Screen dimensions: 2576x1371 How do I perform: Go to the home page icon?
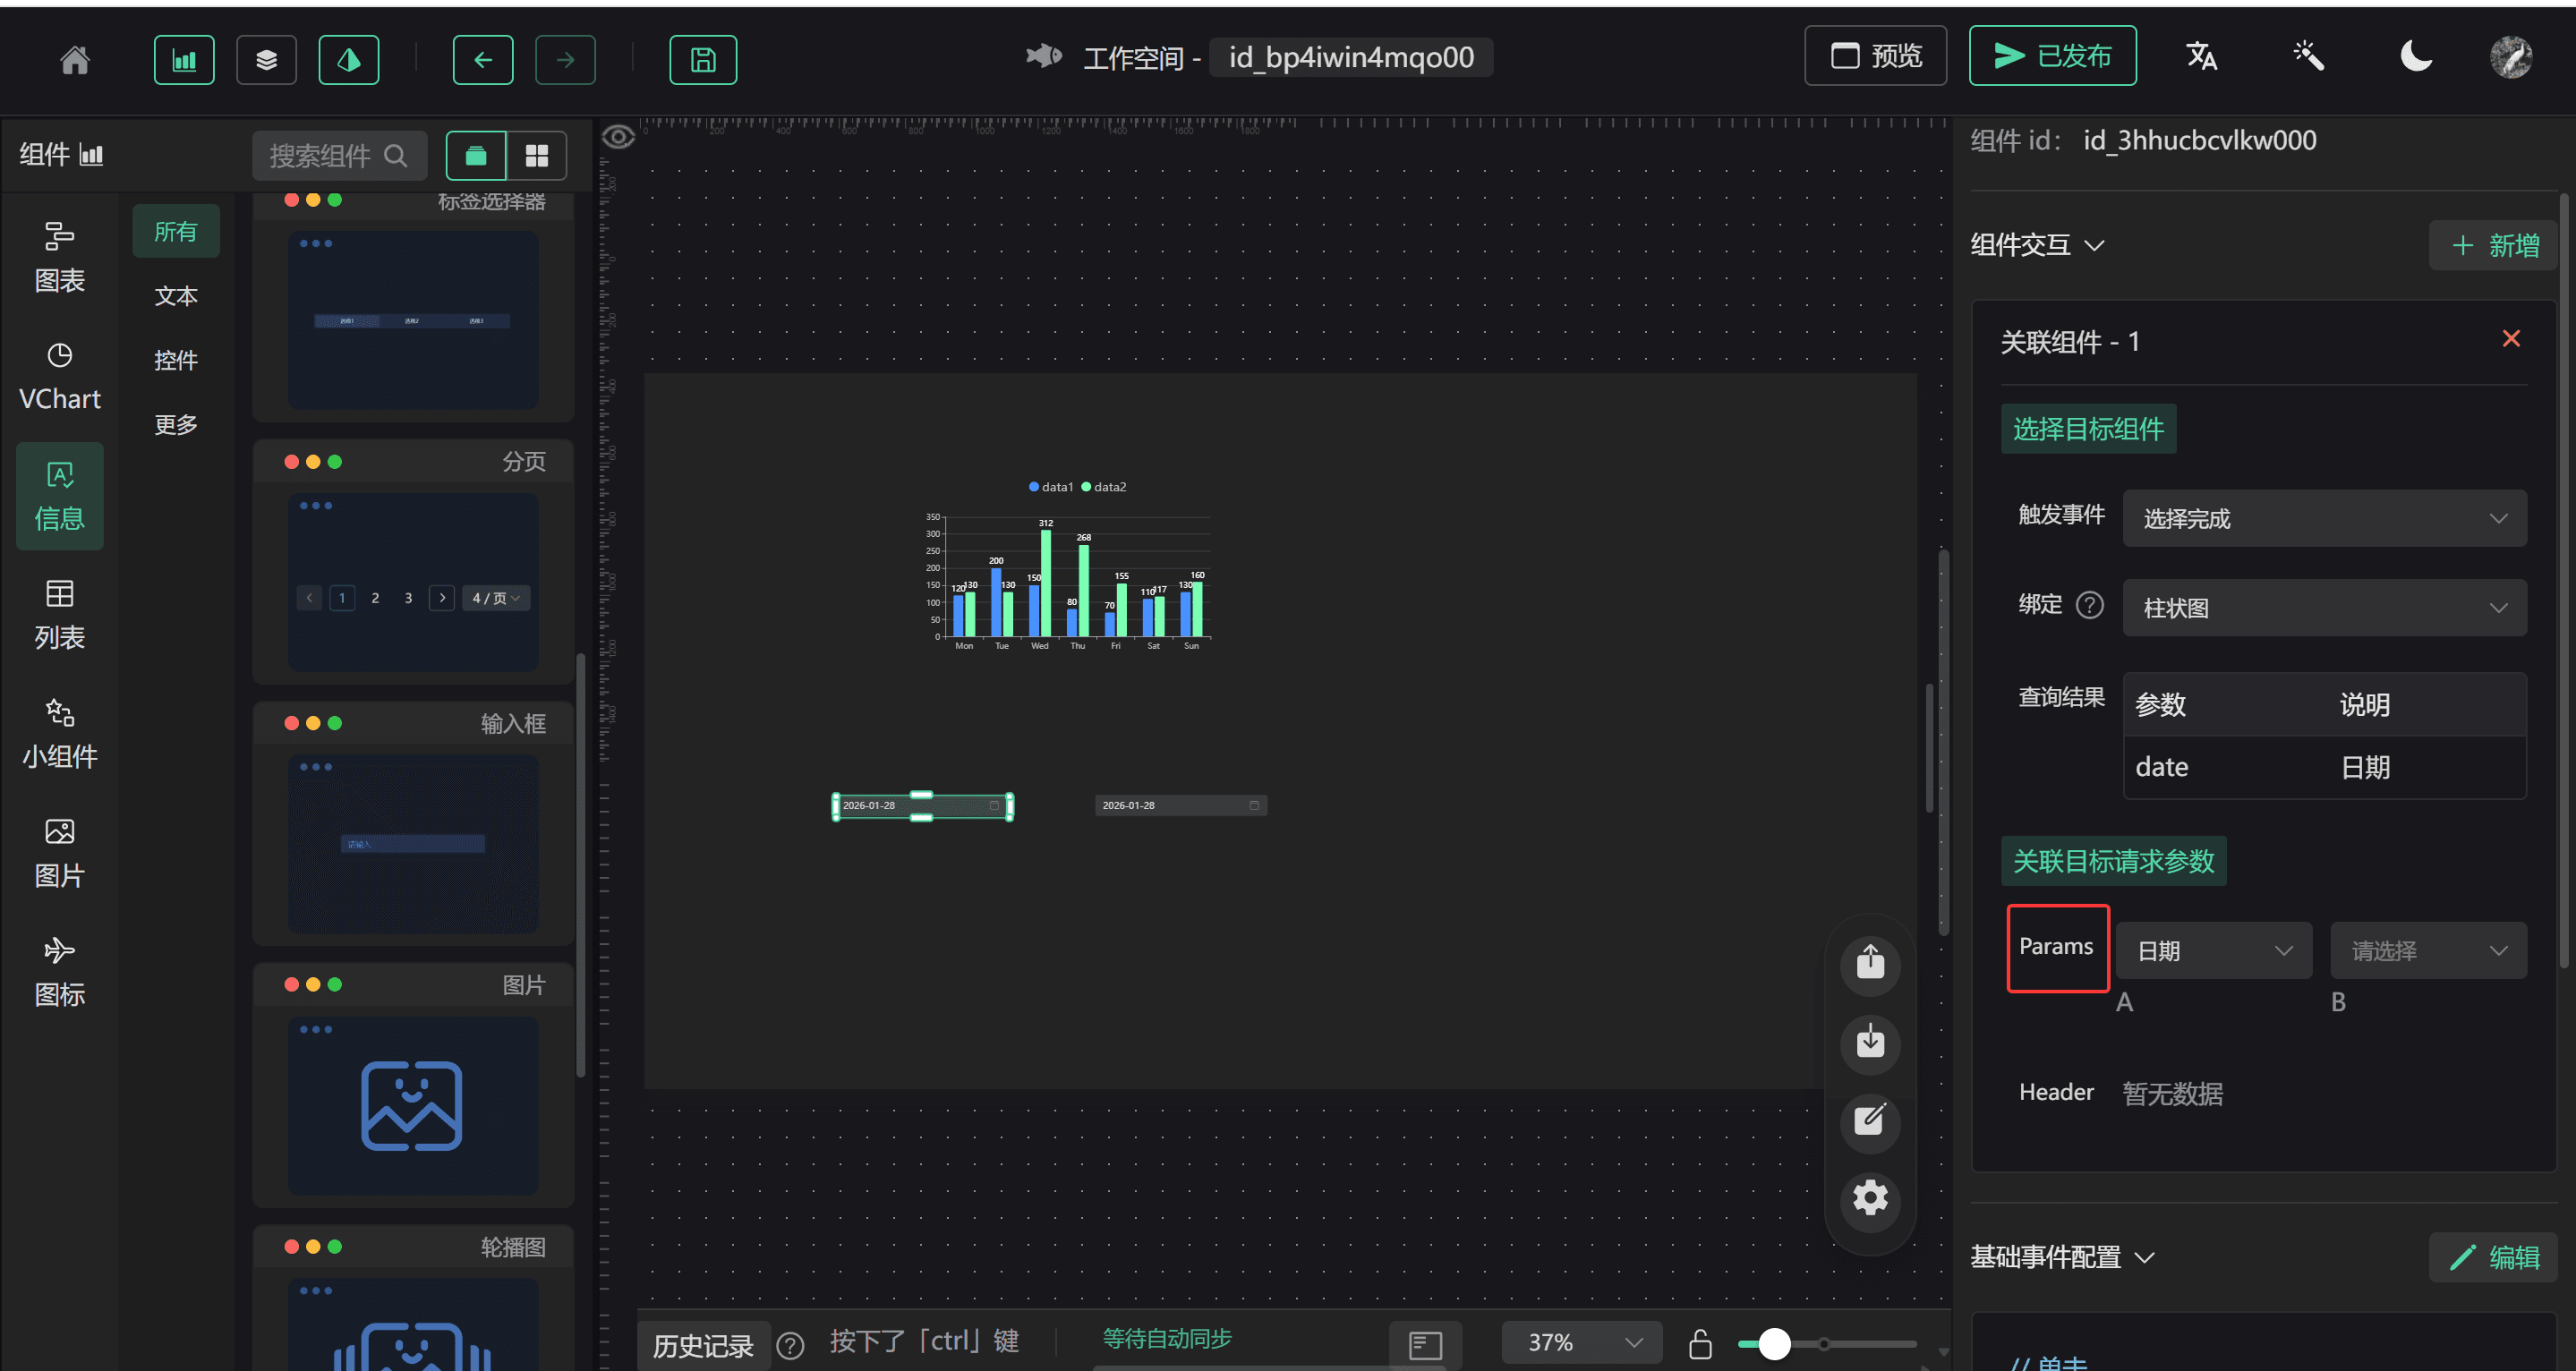(x=75, y=60)
